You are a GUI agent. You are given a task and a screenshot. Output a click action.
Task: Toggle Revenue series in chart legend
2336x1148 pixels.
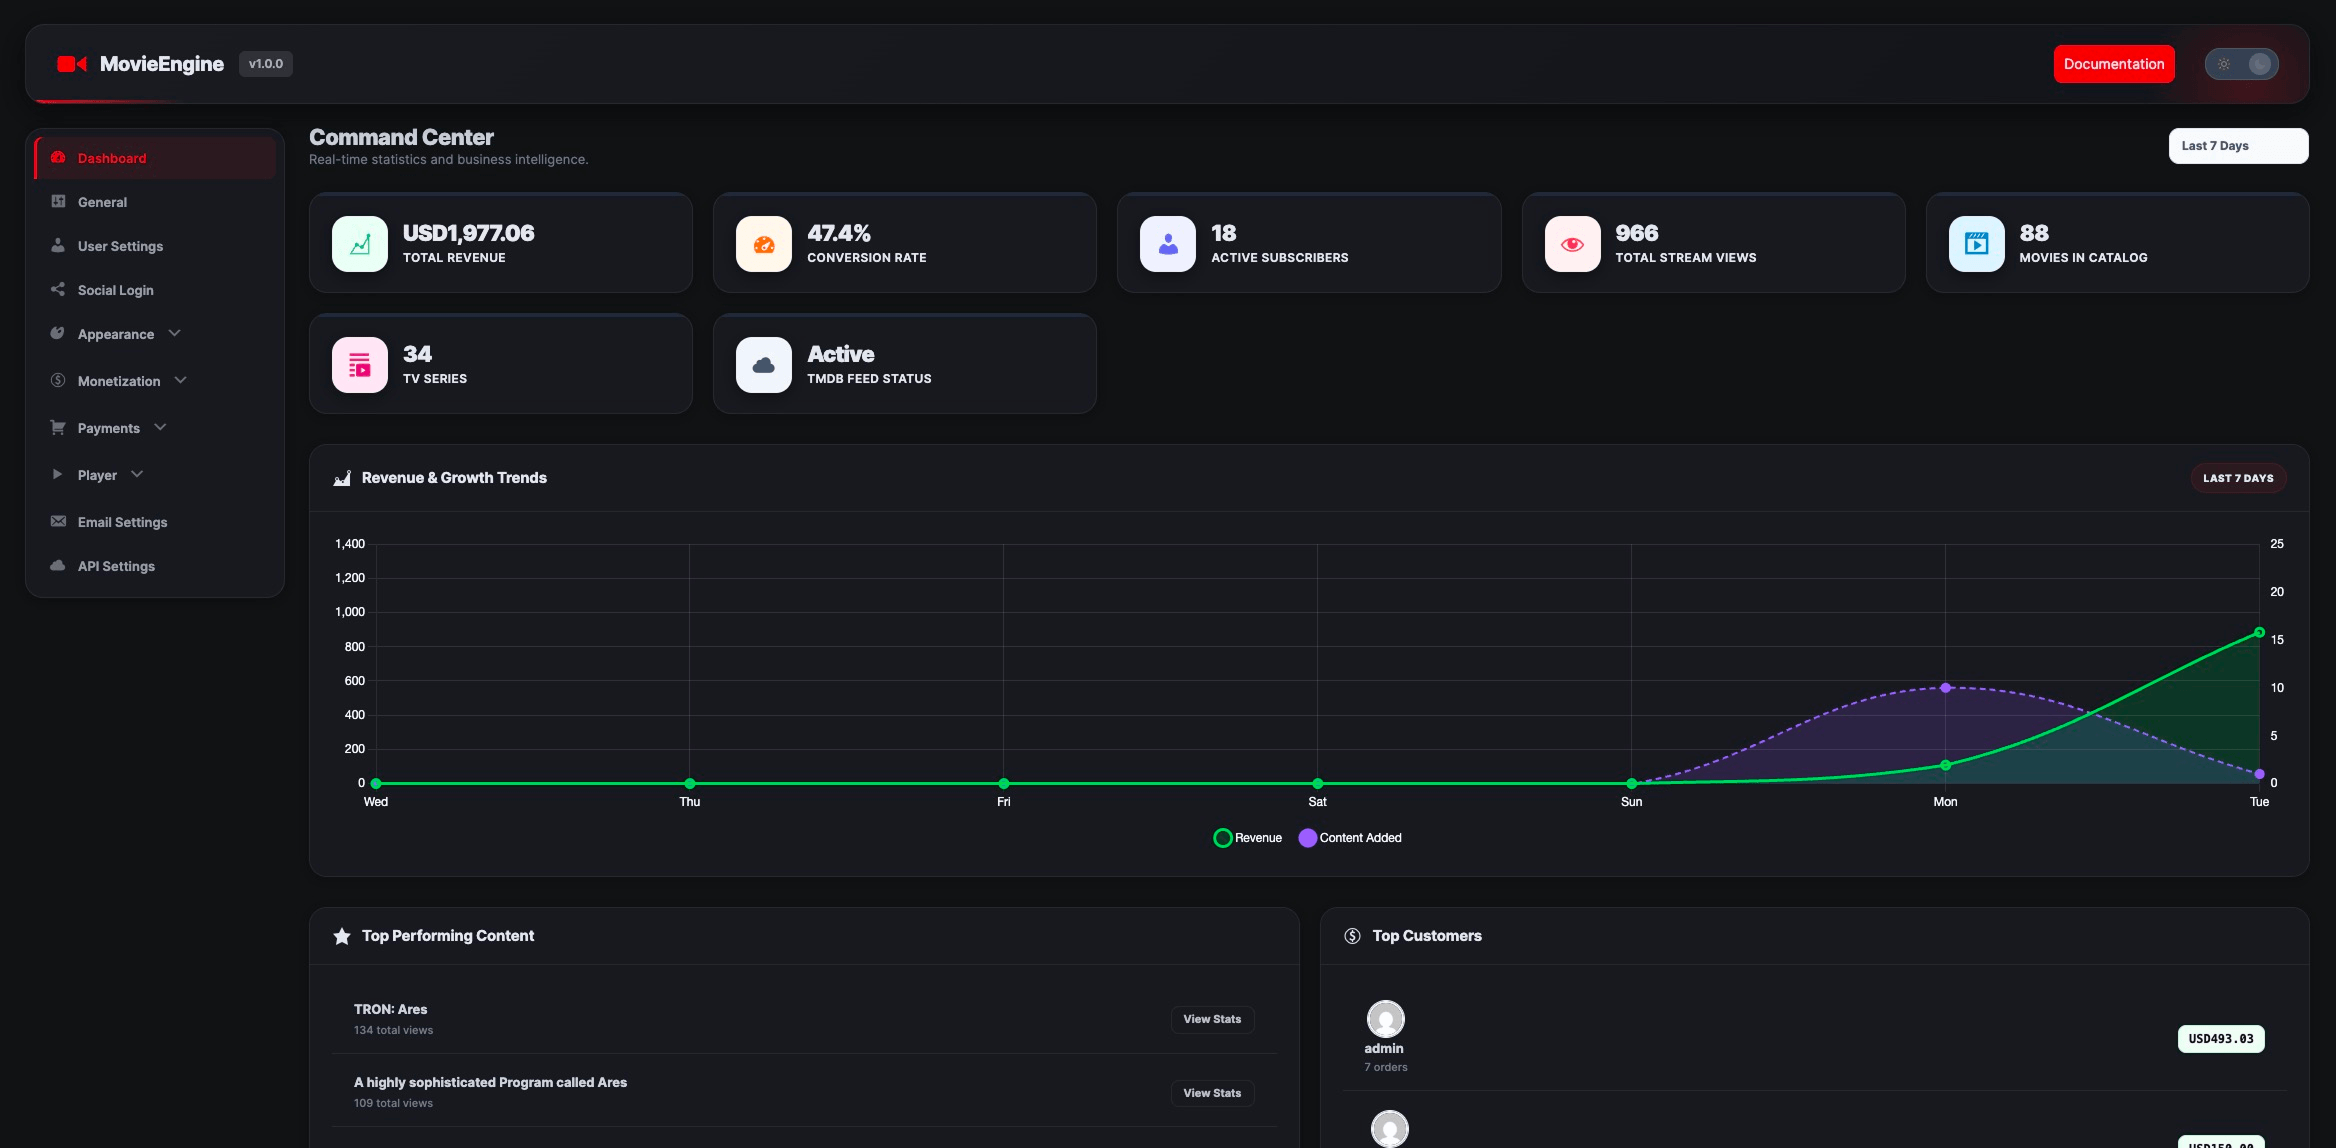coord(1247,838)
